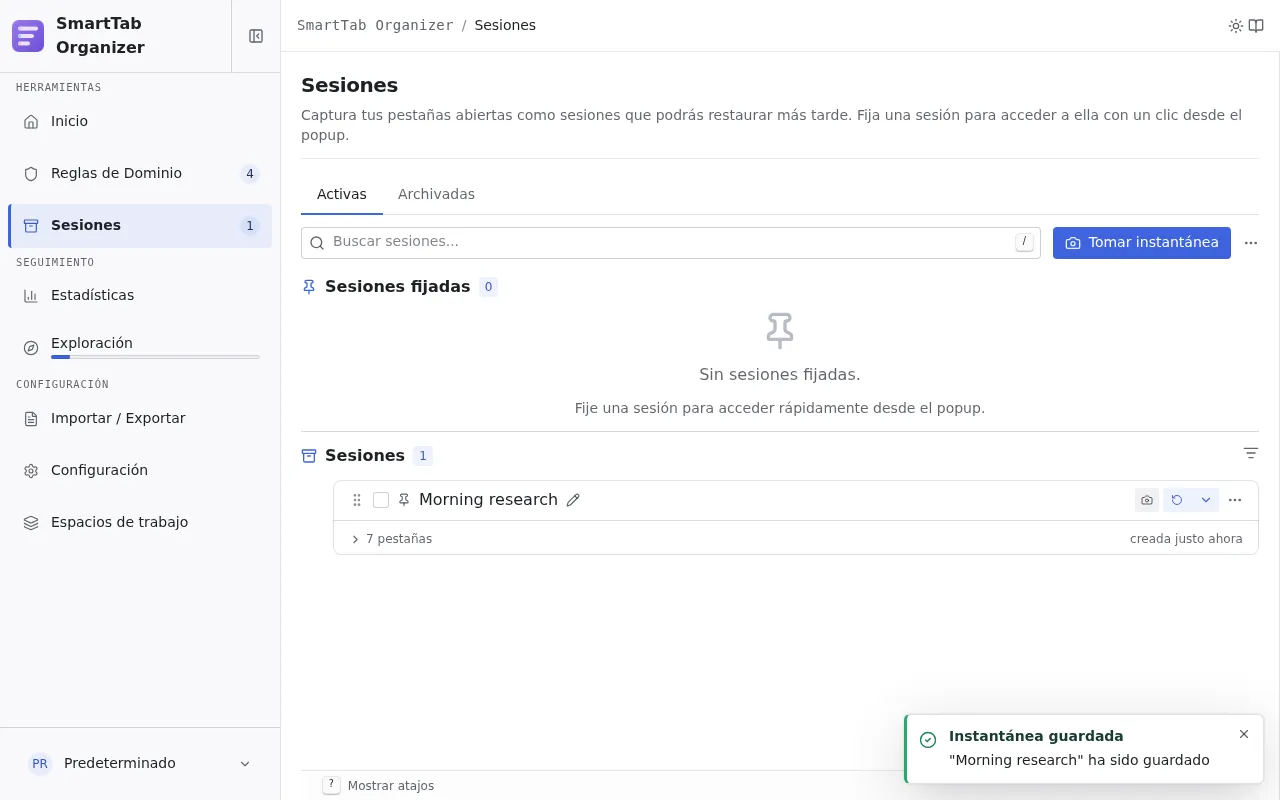
Task: Edit Morning research name pencil icon
Action: click(573, 500)
